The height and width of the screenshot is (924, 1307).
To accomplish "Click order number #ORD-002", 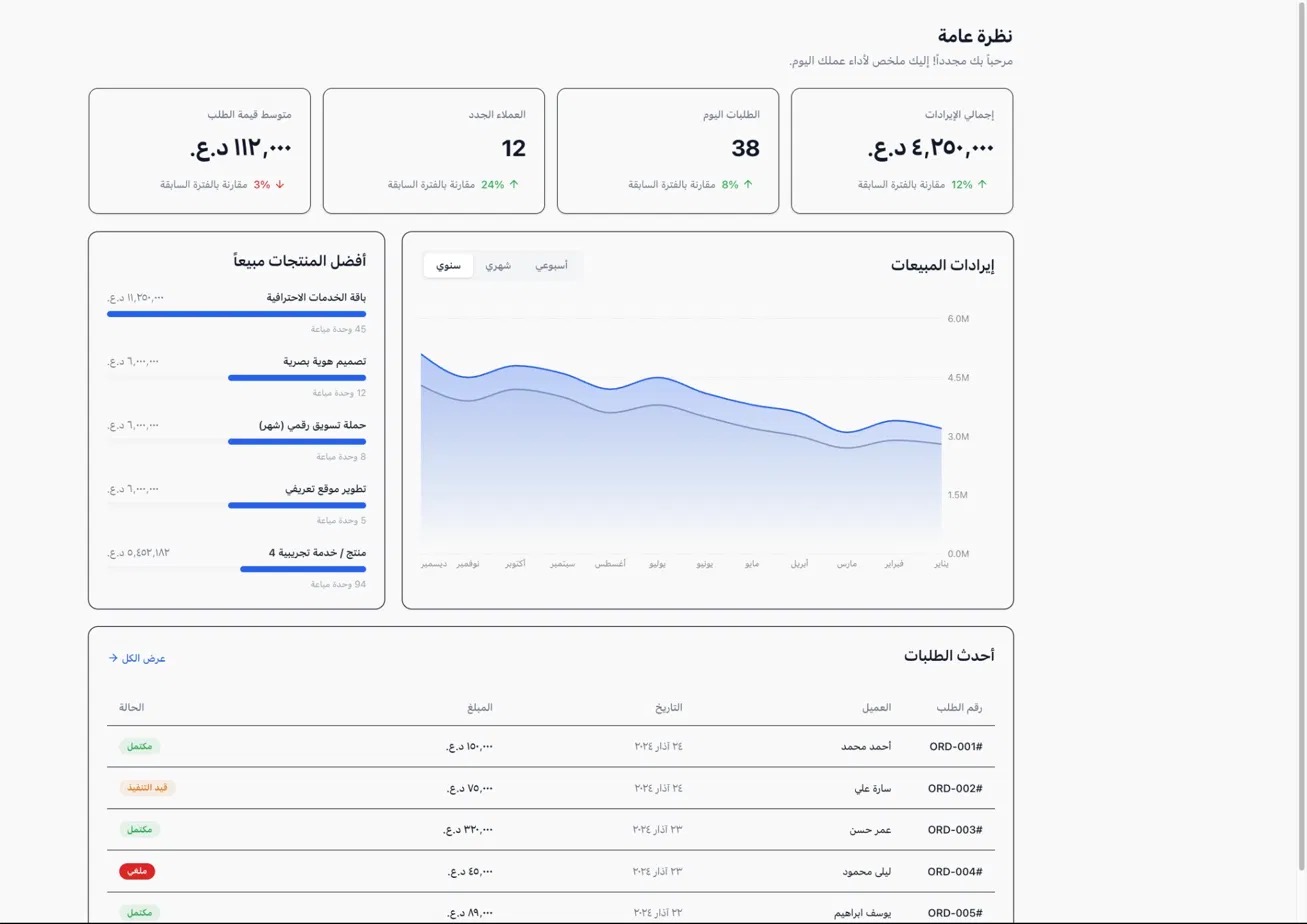I will click(955, 788).
